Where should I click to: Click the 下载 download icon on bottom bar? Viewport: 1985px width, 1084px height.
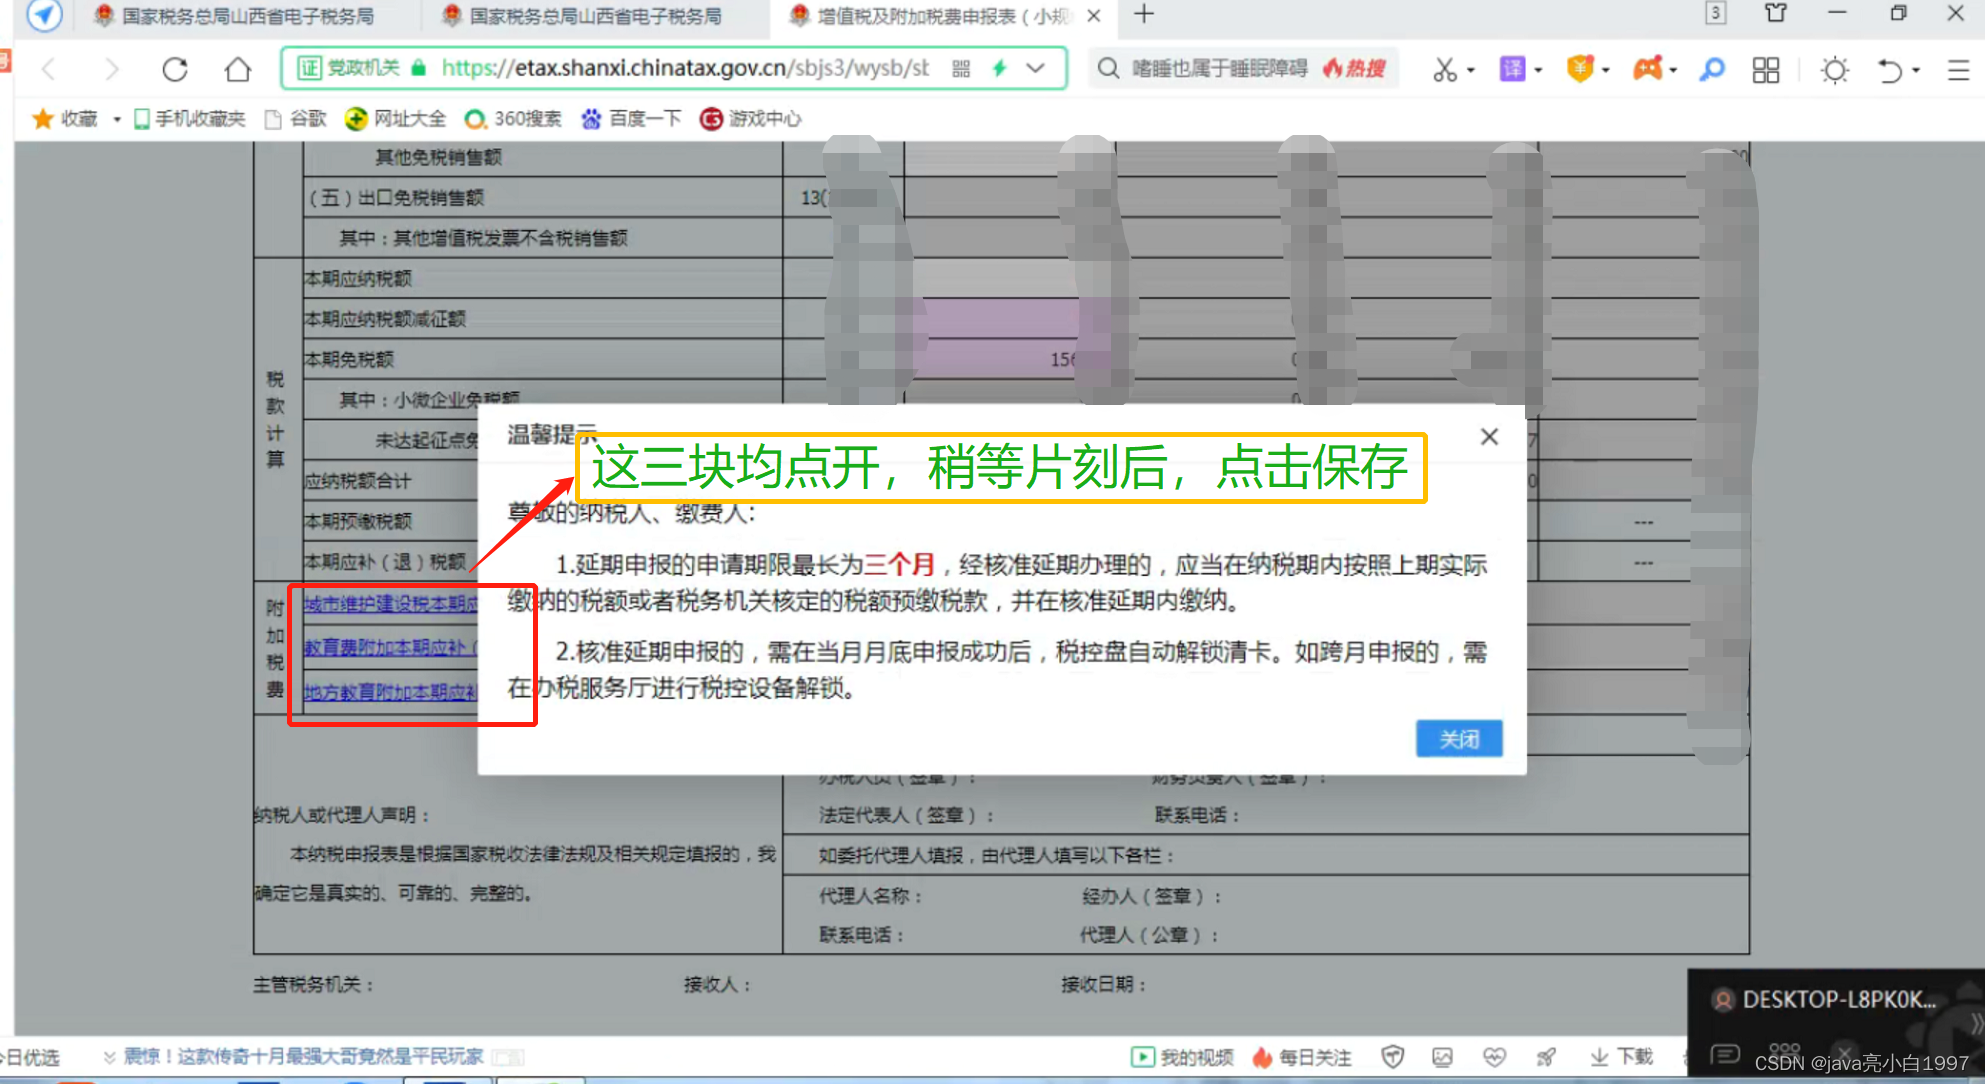(x=1619, y=1055)
